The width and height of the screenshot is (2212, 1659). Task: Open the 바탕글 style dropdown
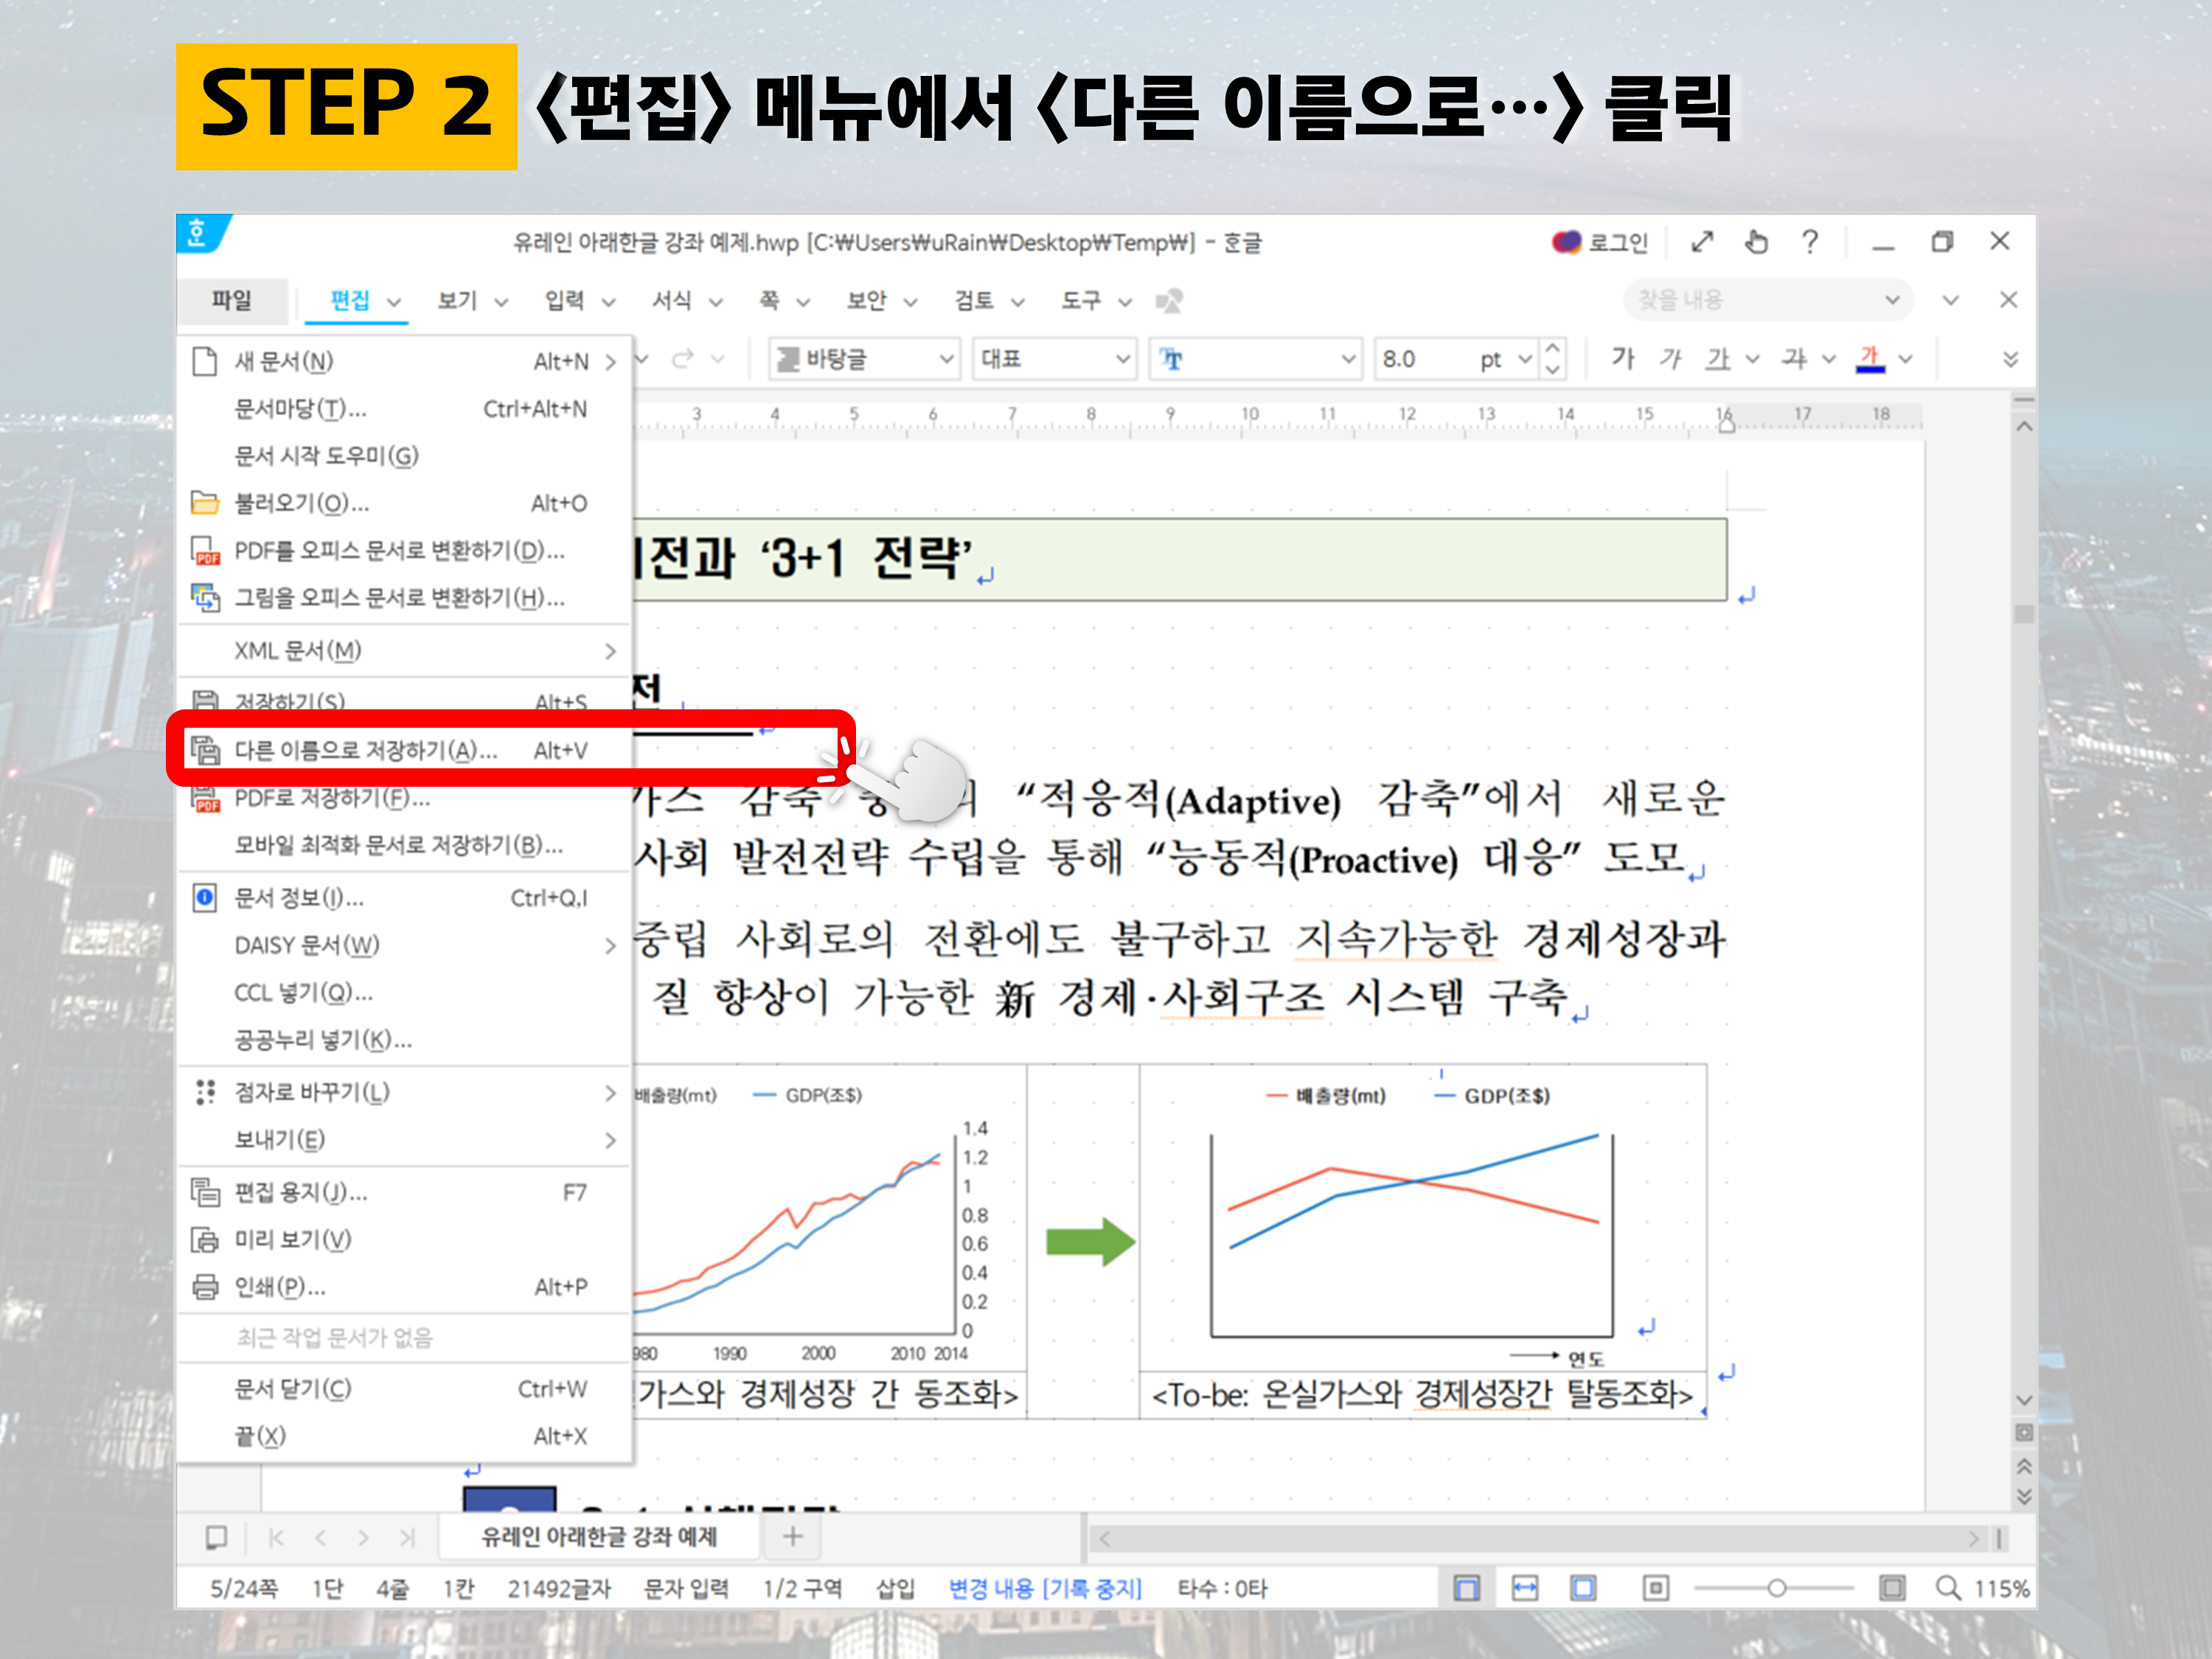point(945,359)
